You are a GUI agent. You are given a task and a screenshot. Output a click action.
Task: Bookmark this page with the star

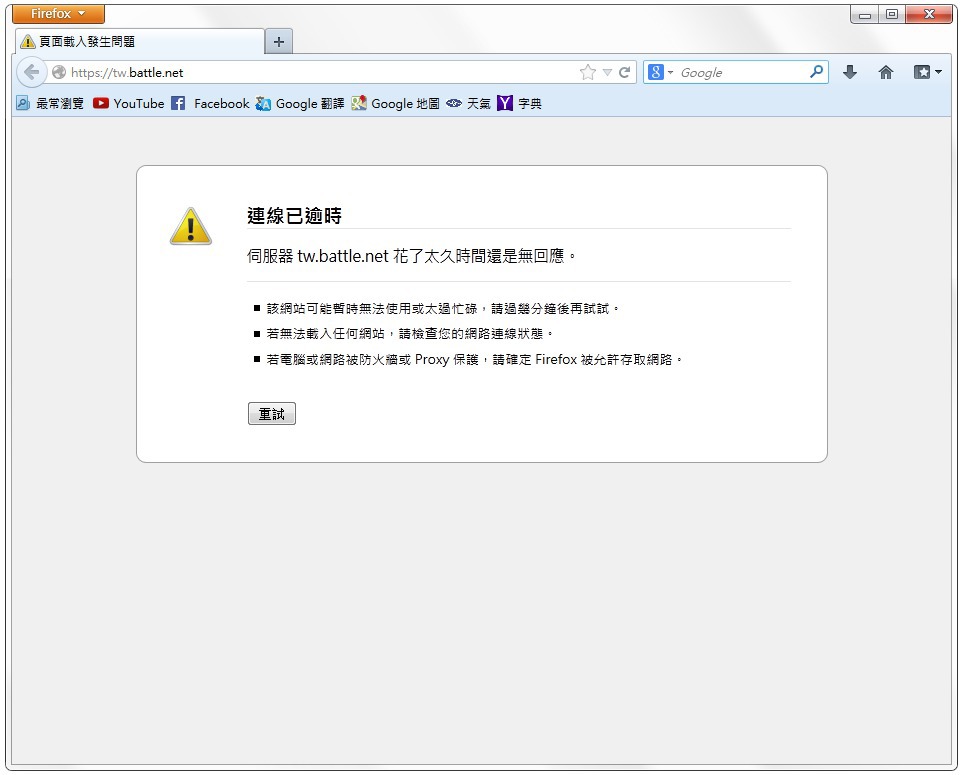587,72
